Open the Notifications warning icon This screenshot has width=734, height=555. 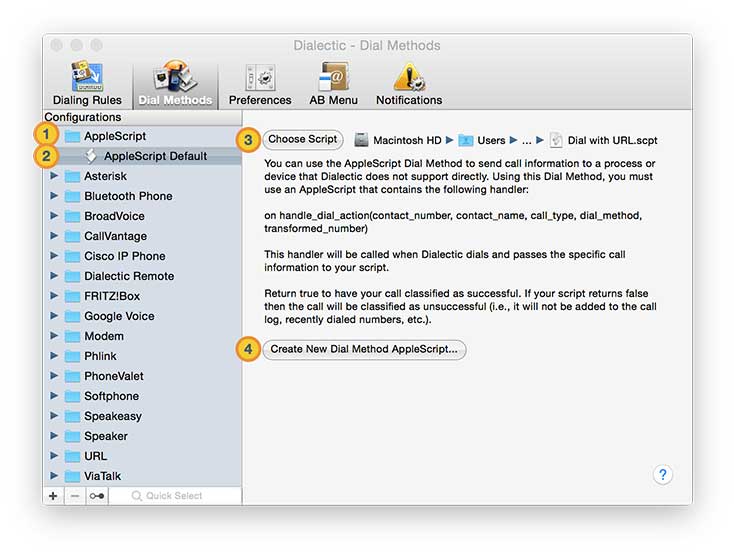tap(409, 77)
